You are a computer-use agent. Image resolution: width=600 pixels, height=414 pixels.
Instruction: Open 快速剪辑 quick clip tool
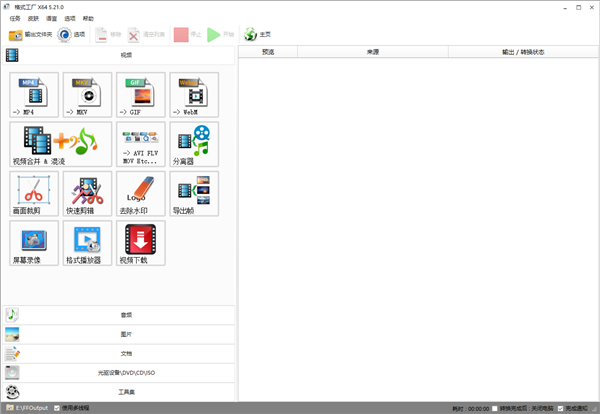tap(88, 193)
